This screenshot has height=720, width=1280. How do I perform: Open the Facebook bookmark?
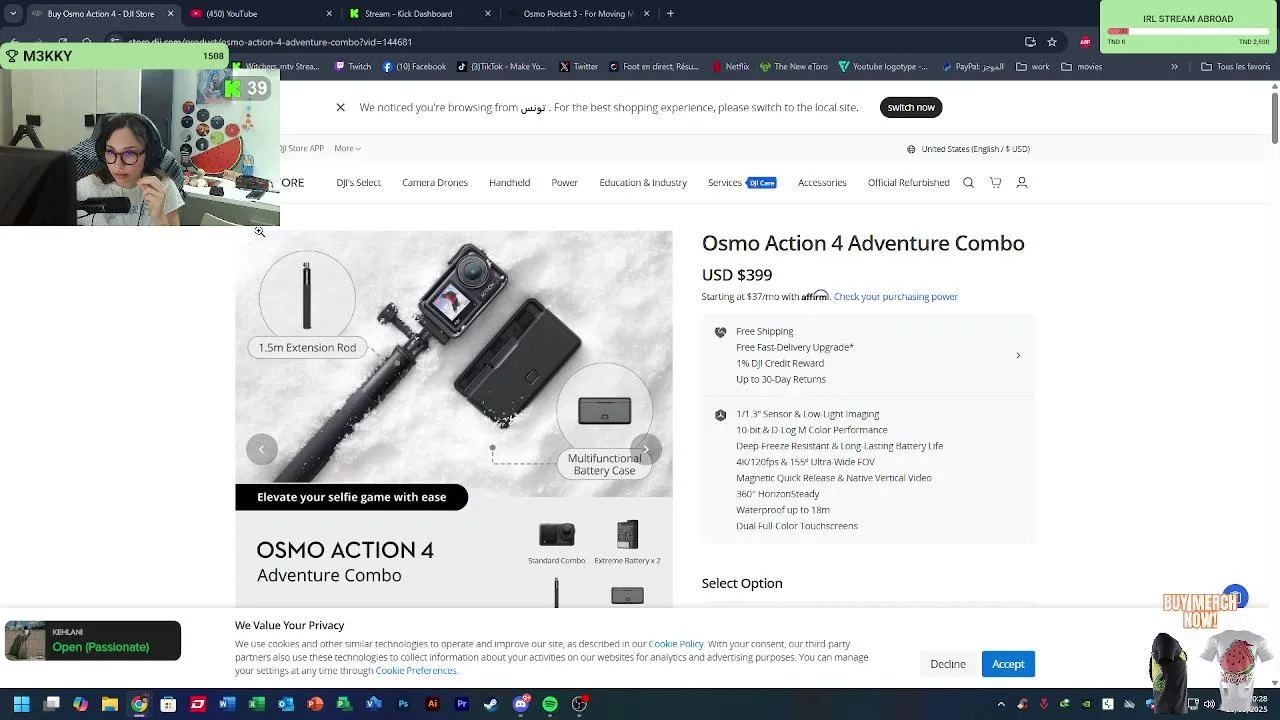coord(413,67)
